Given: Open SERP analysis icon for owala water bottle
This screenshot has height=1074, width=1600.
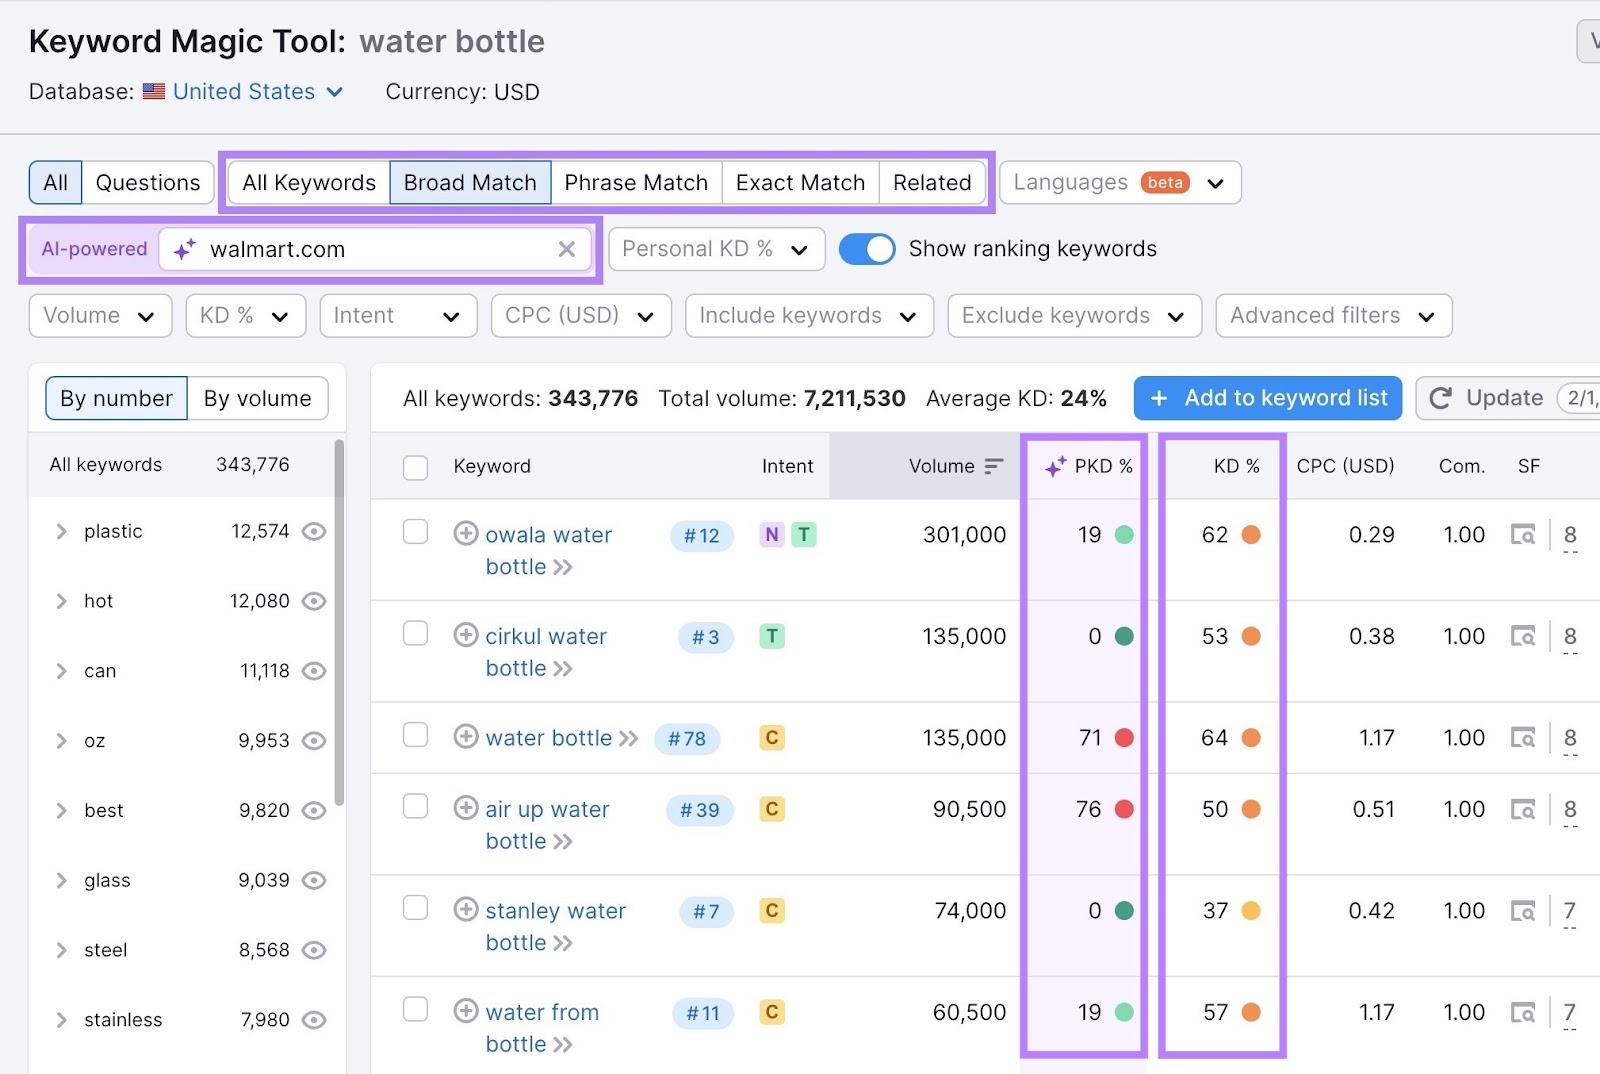Looking at the screenshot, I should 1522,535.
